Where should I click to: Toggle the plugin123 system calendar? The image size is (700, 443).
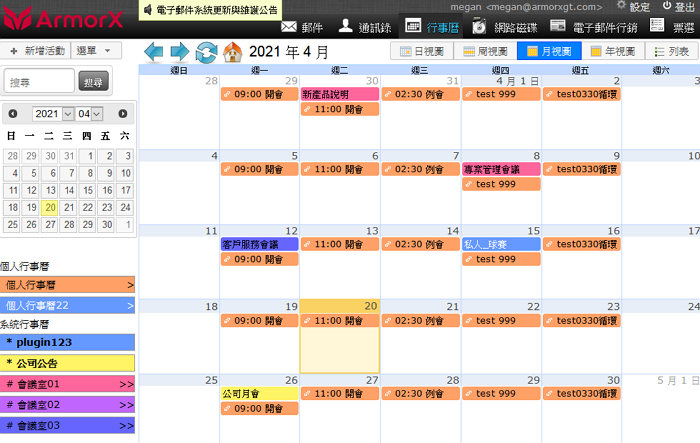[x=68, y=342]
